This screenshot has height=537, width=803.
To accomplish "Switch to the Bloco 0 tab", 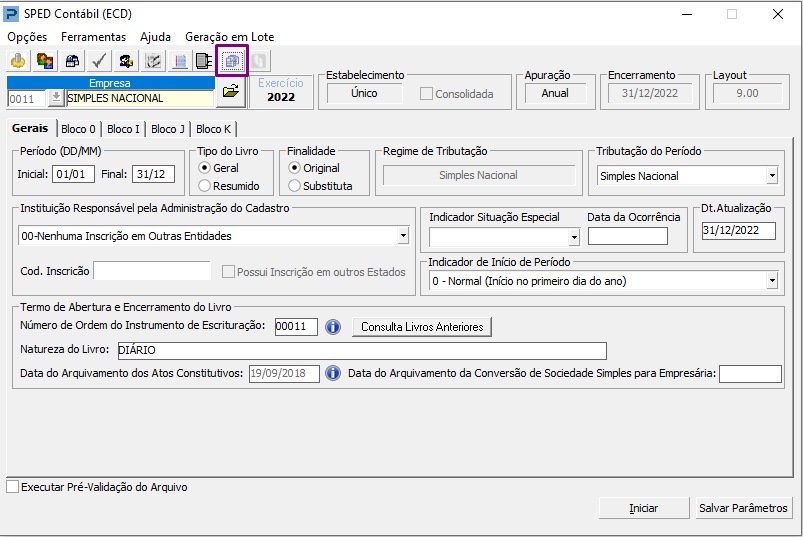I will (x=78, y=129).
